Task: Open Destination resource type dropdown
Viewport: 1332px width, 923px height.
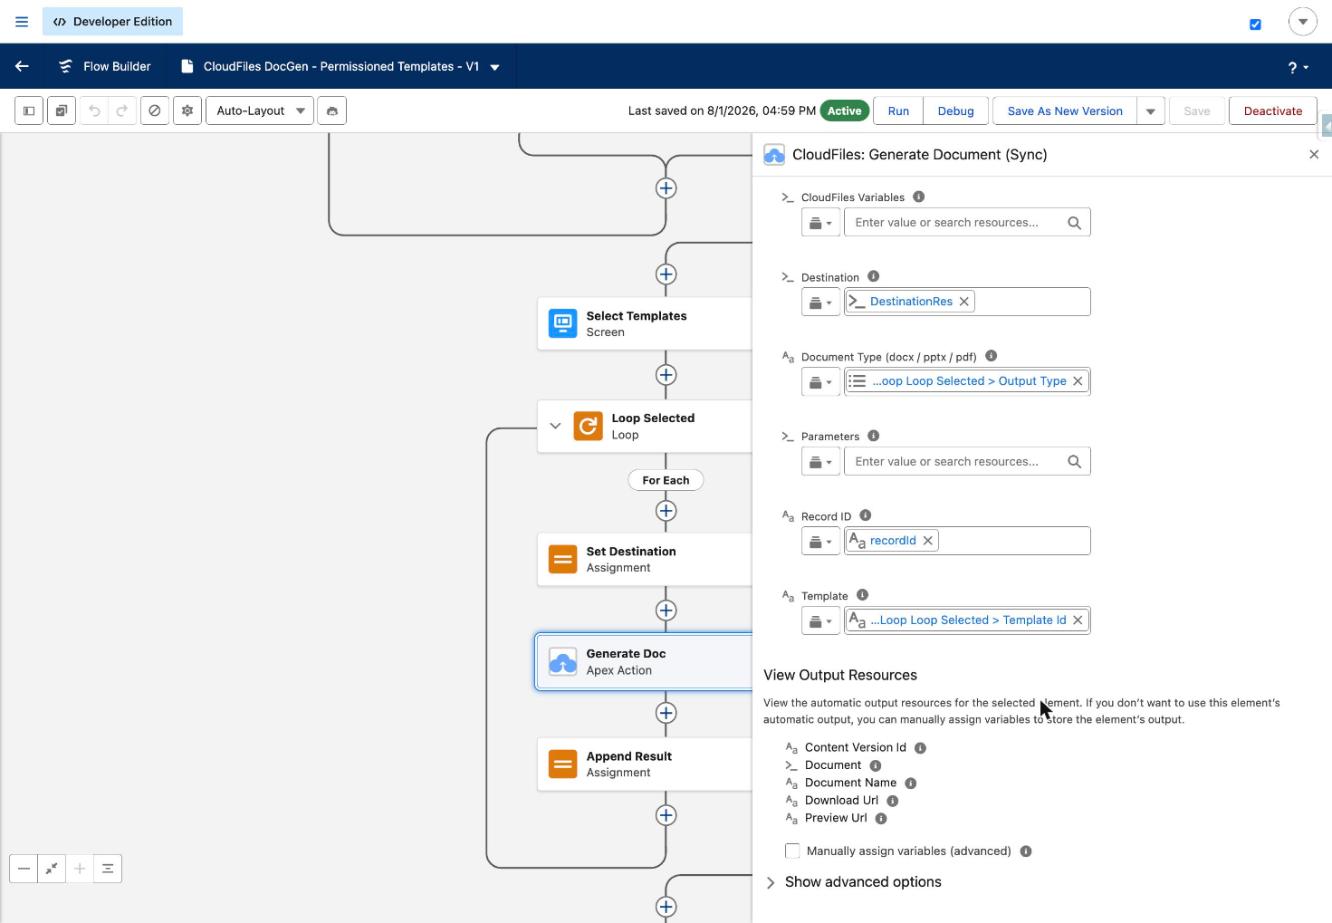Action: pos(819,302)
